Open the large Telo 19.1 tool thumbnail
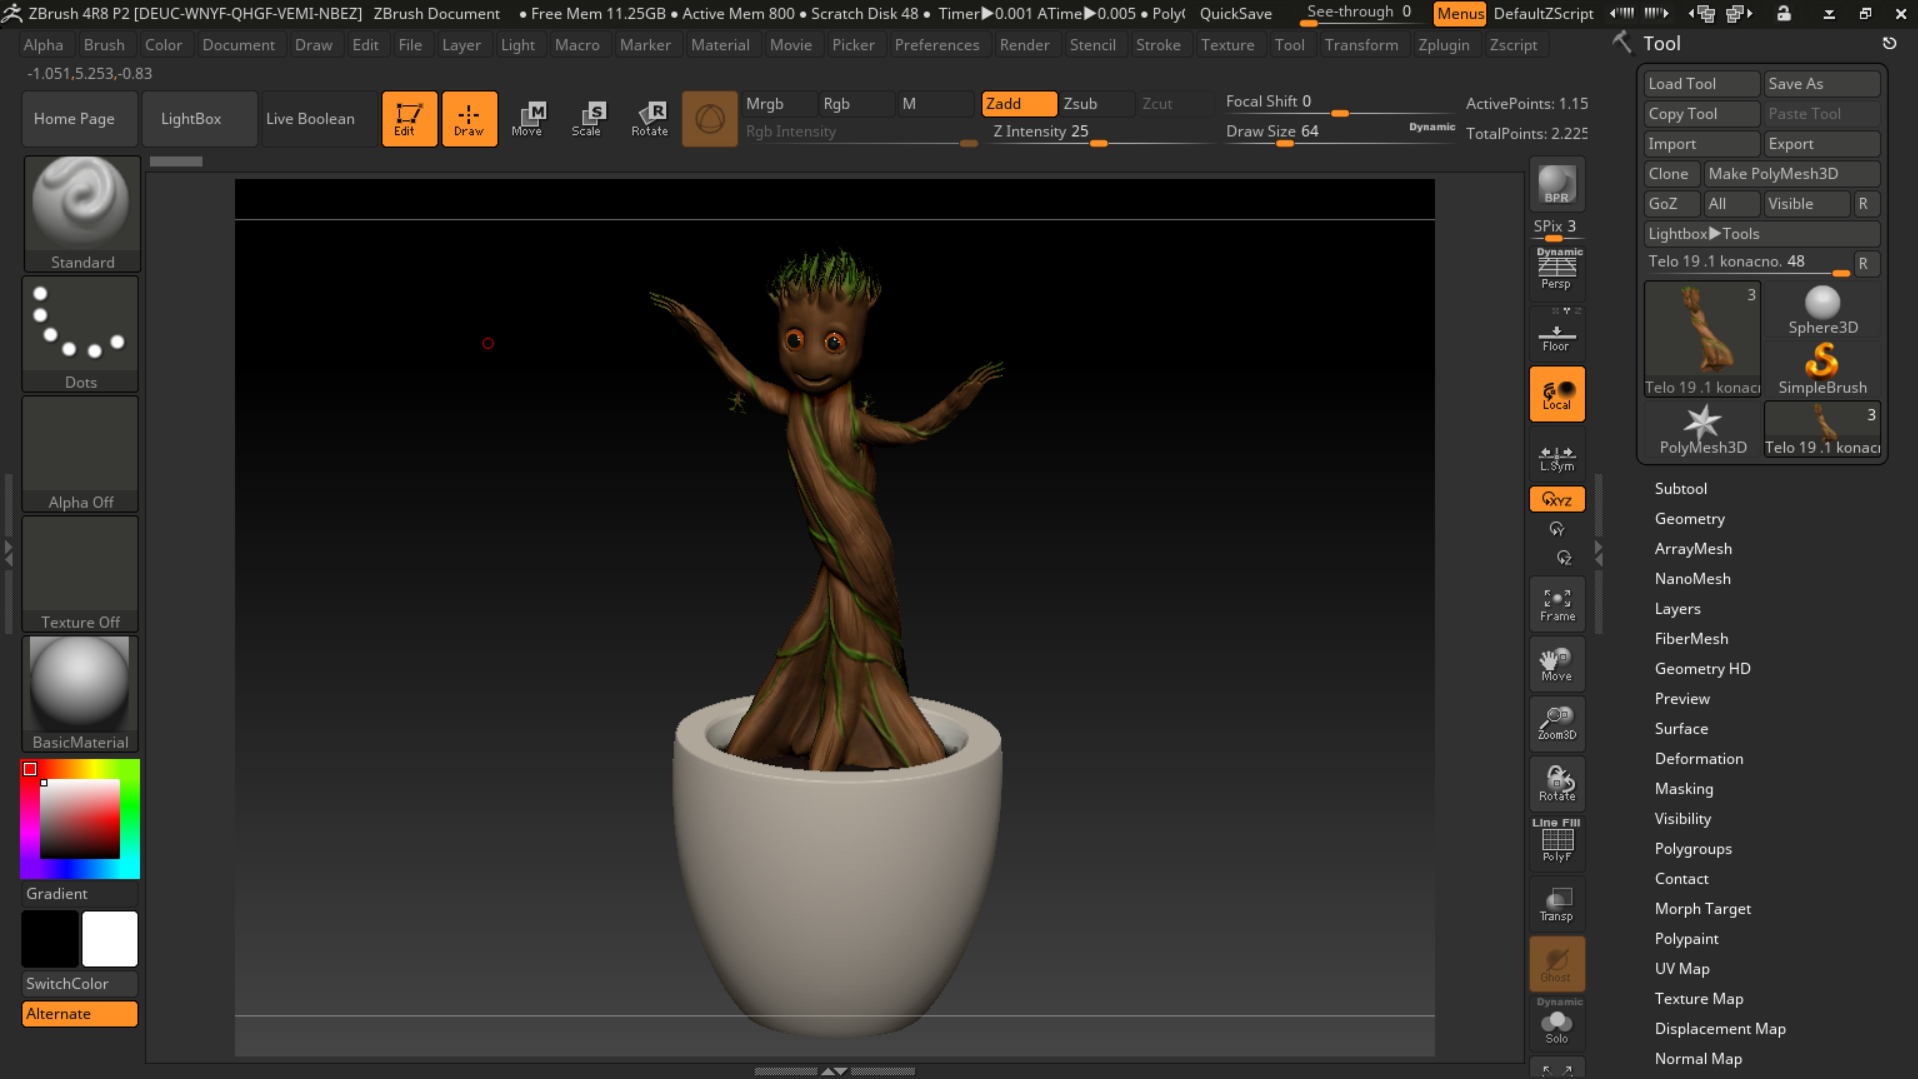 click(1702, 339)
